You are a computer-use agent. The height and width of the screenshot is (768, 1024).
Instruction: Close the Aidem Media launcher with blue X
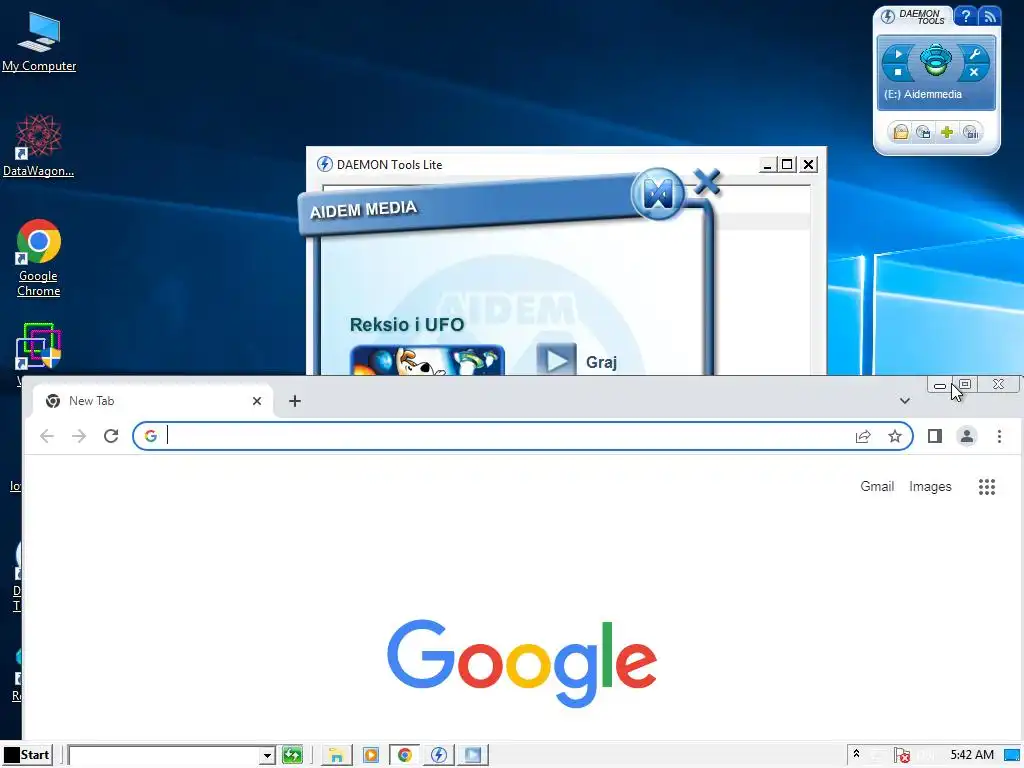(707, 182)
